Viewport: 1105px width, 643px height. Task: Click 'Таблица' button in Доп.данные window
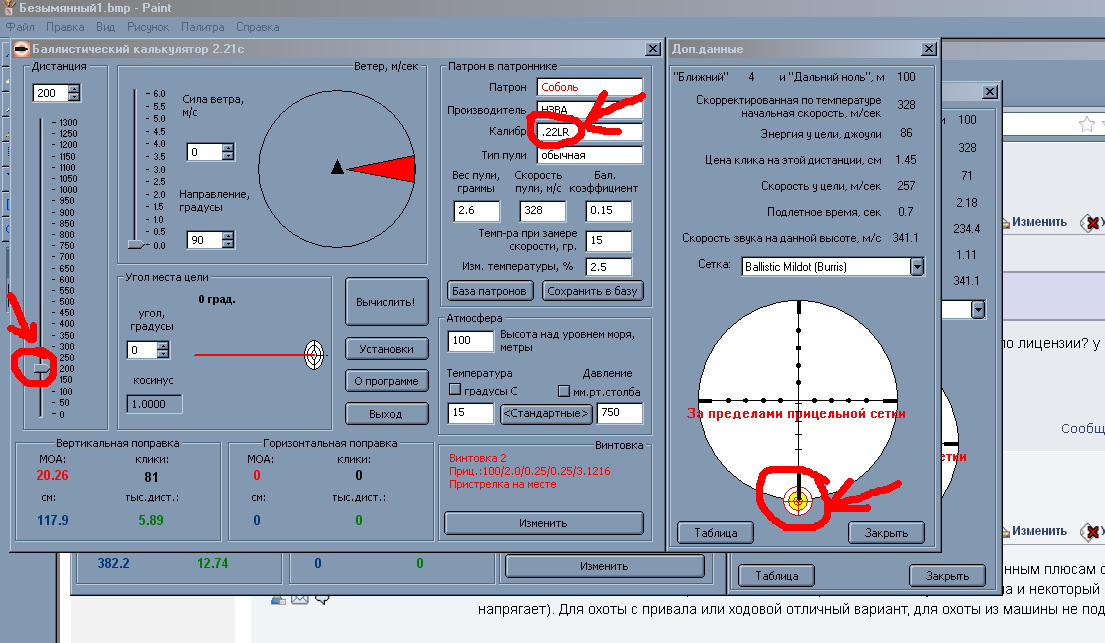coord(714,532)
